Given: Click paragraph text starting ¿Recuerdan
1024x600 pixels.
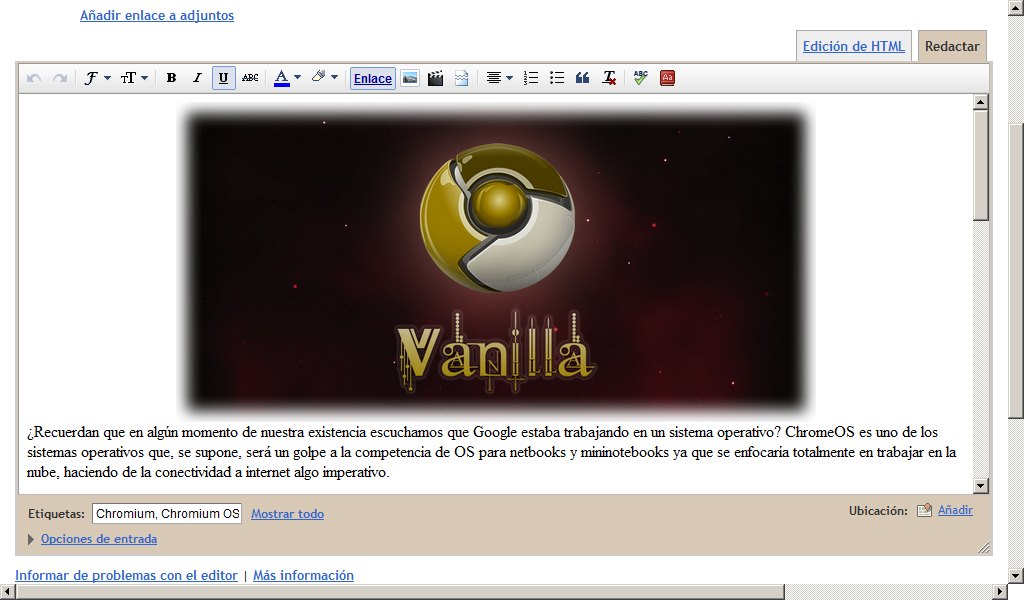Looking at the screenshot, I should tap(491, 452).
